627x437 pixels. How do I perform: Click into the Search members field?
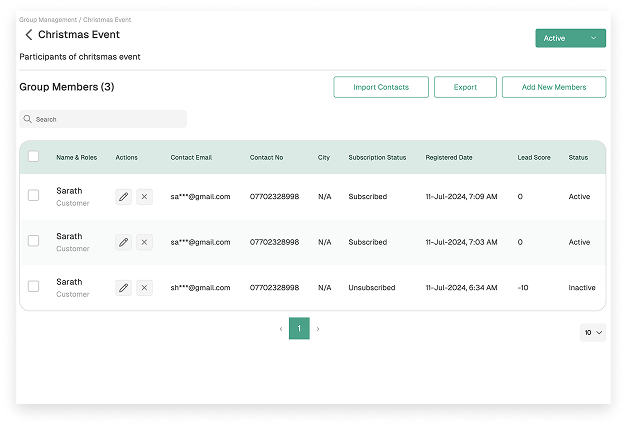tap(103, 119)
